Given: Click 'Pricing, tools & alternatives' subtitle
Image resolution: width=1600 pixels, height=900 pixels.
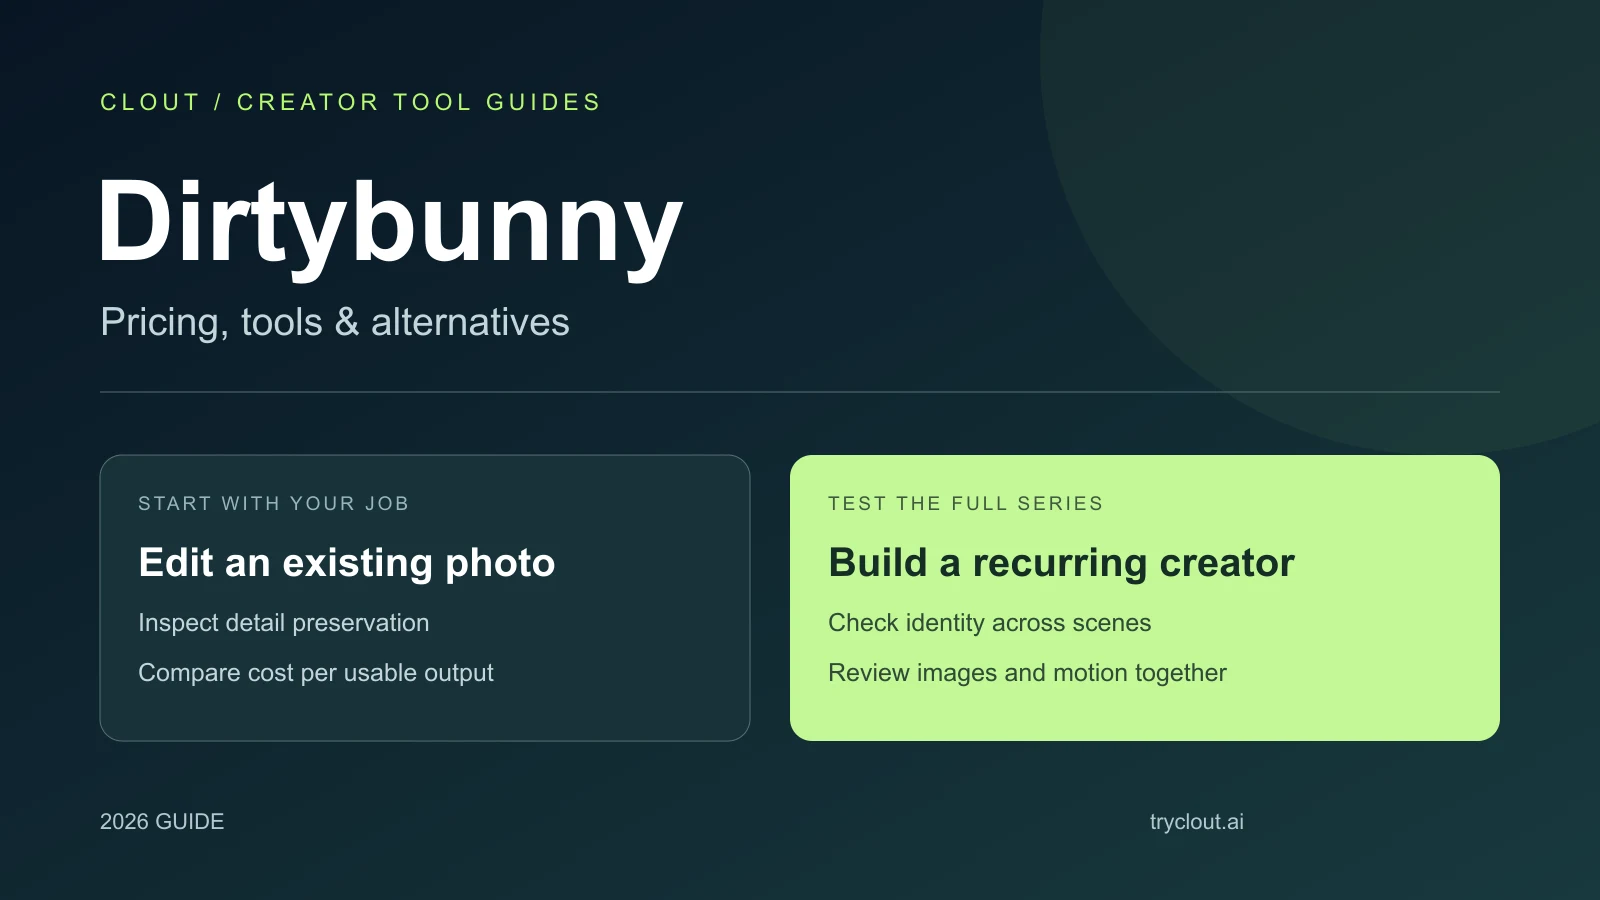Looking at the screenshot, I should [x=335, y=323].
